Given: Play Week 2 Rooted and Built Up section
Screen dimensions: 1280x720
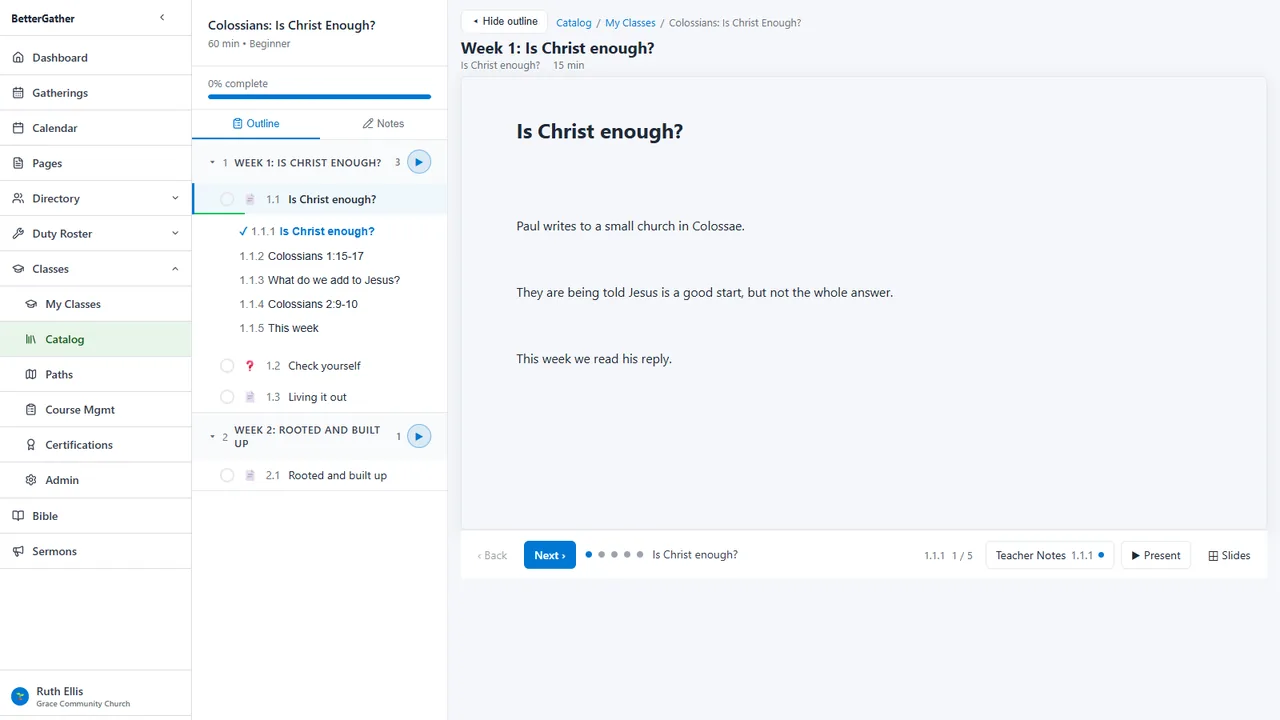Looking at the screenshot, I should click(419, 436).
